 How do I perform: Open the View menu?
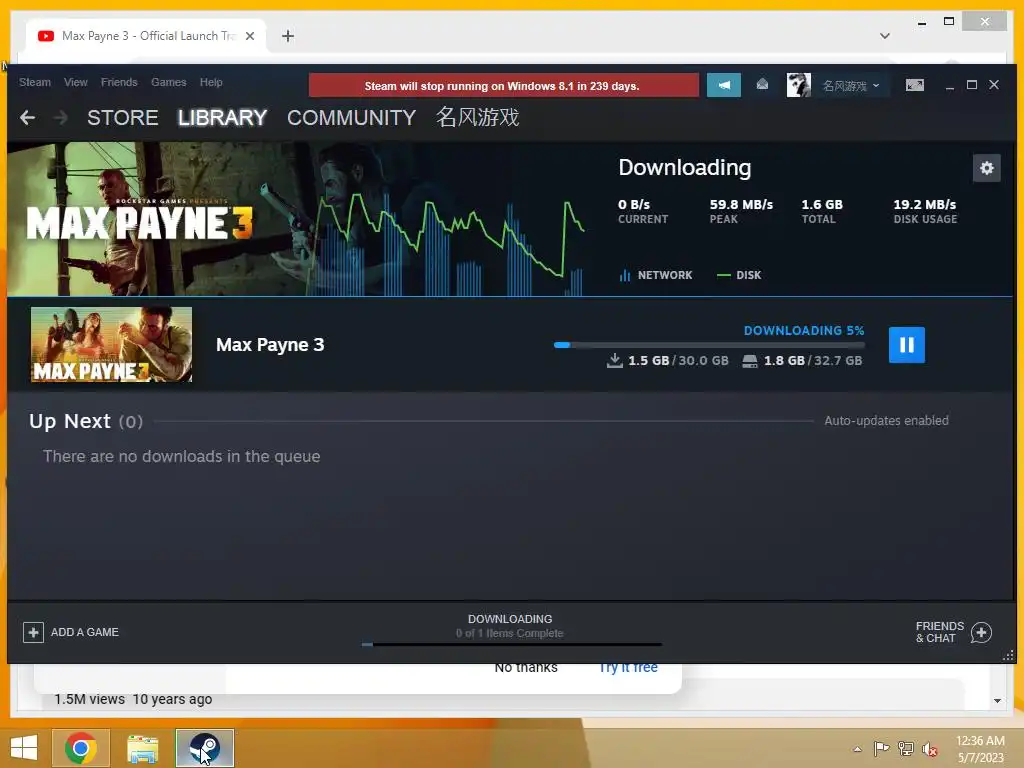tap(76, 82)
